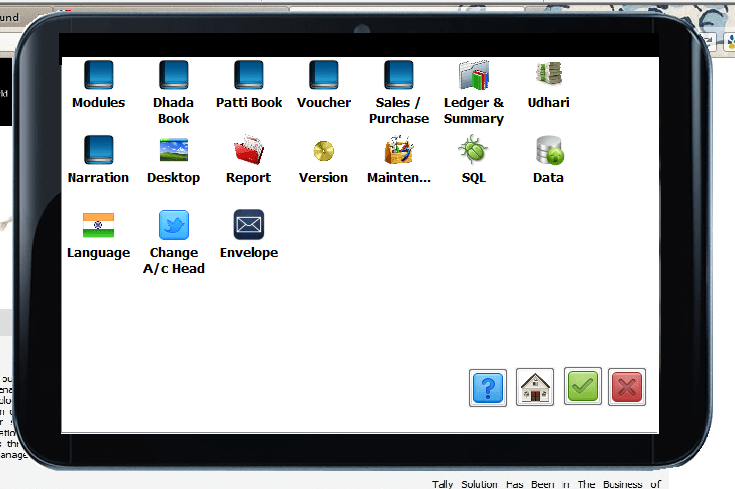Open the Report folder icon
Screen dimensions: 735x489
[248, 151]
